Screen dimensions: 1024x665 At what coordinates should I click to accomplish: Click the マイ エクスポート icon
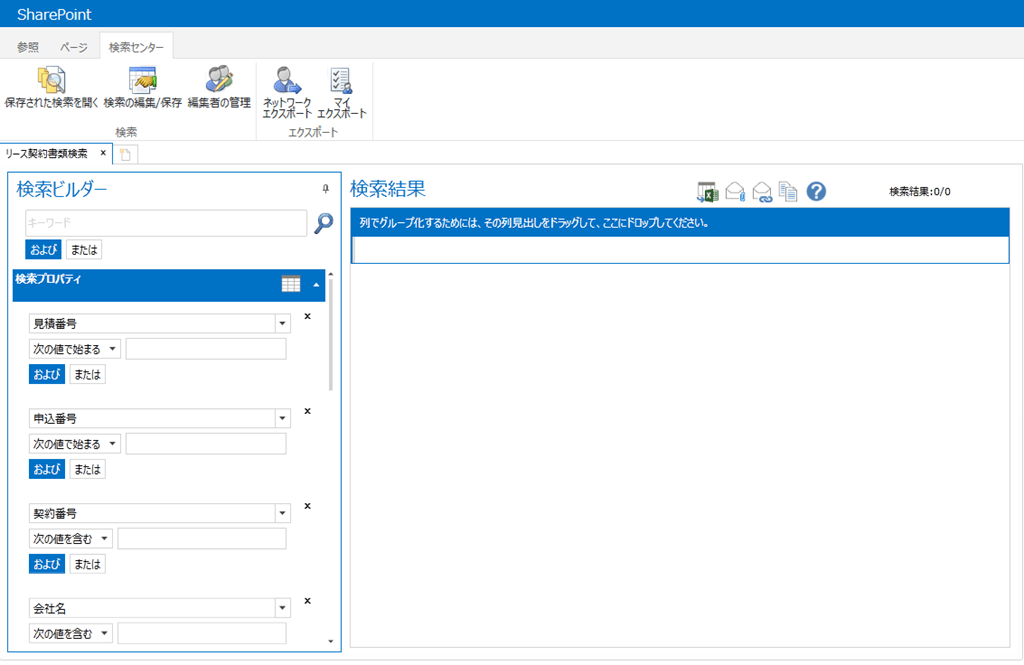pyautogui.click(x=341, y=80)
